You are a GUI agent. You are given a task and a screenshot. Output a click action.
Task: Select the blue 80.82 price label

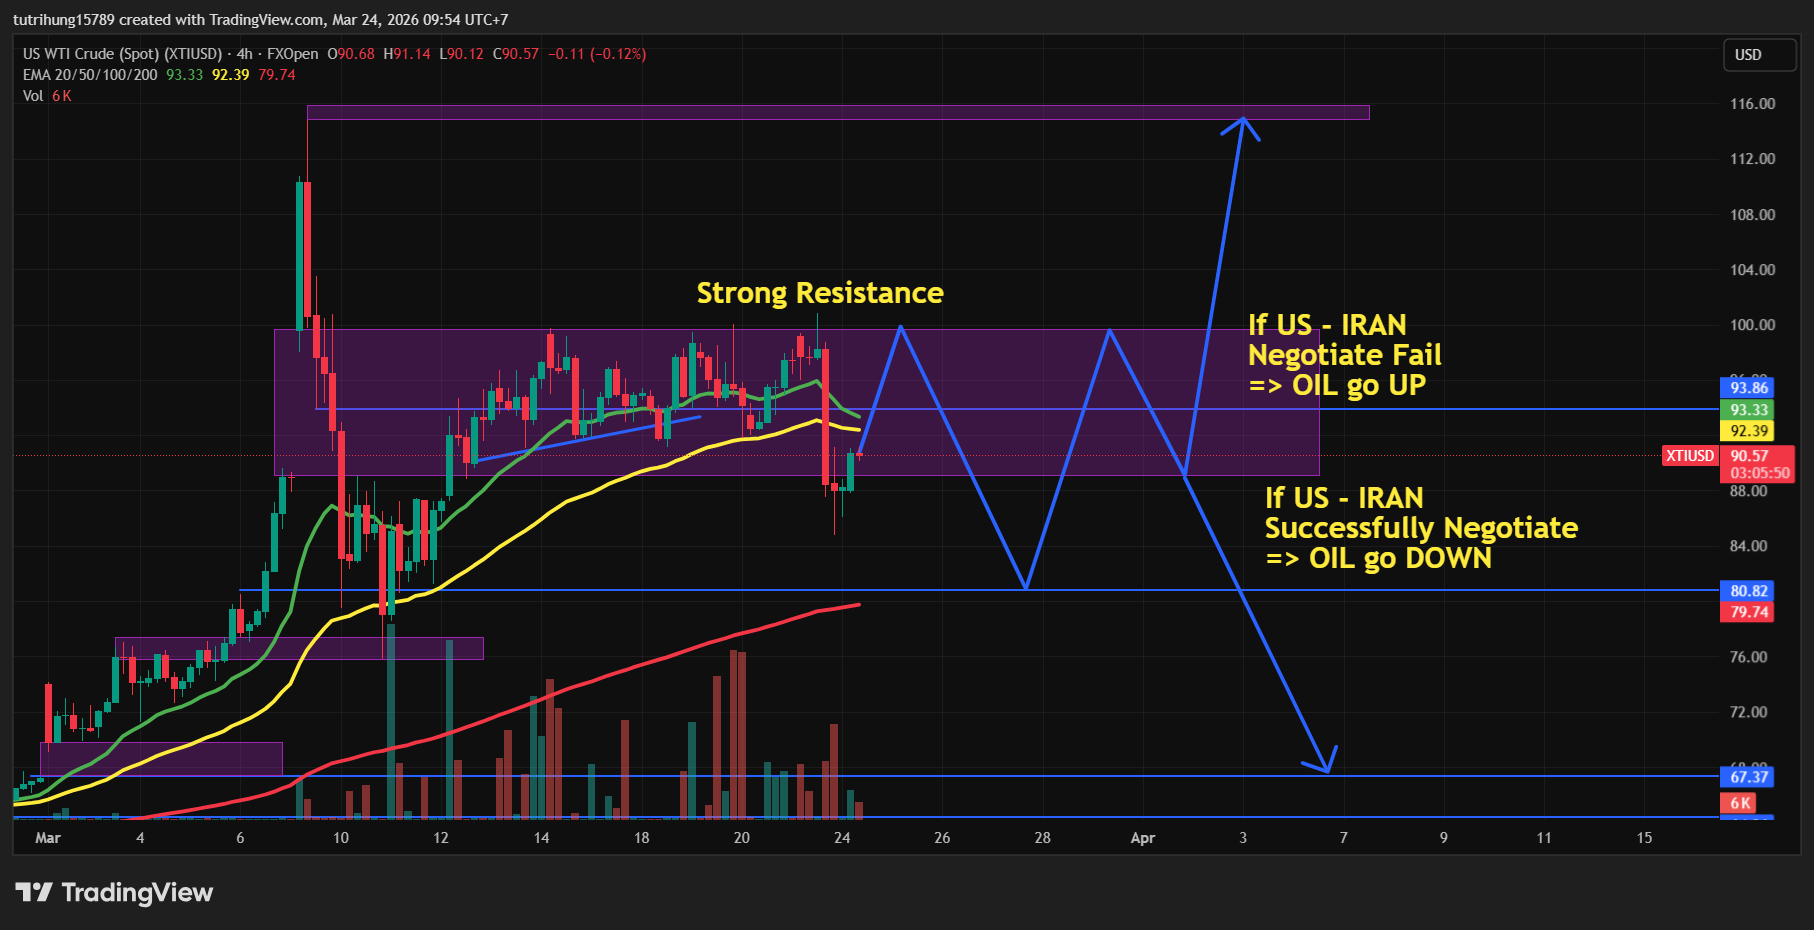tap(1748, 591)
